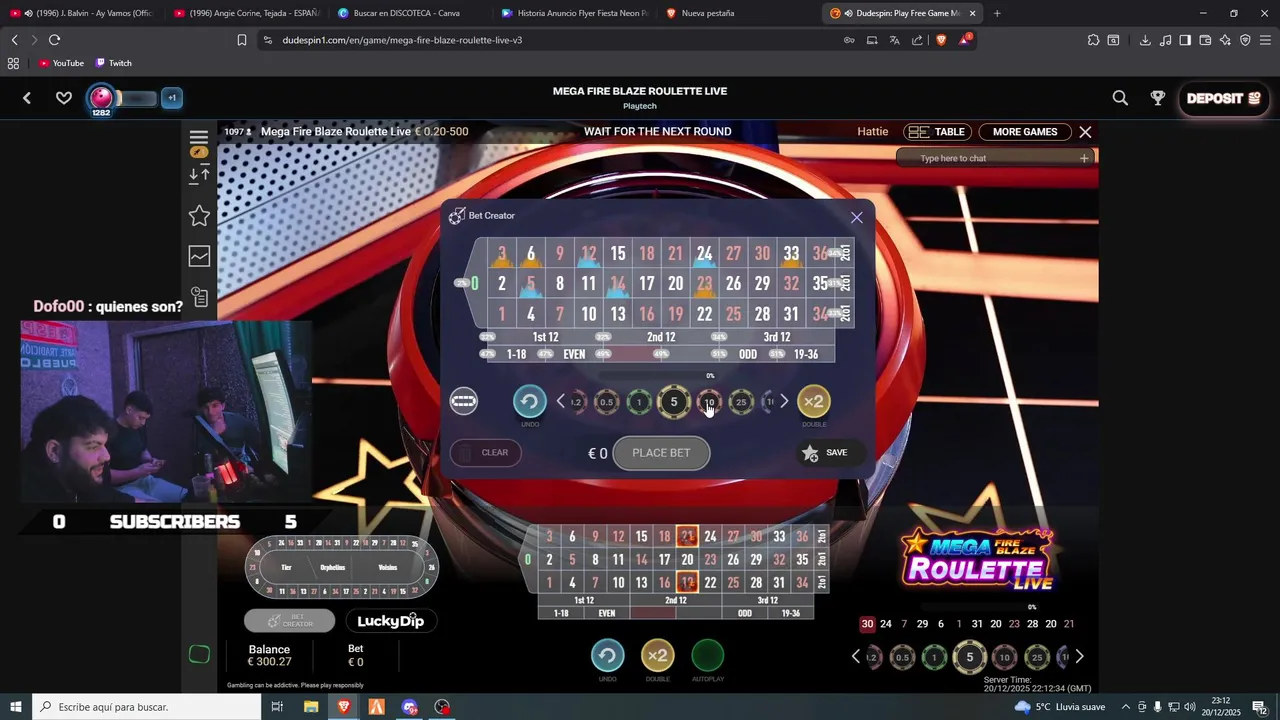Open the site search magnifier

tap(1120, 98)
